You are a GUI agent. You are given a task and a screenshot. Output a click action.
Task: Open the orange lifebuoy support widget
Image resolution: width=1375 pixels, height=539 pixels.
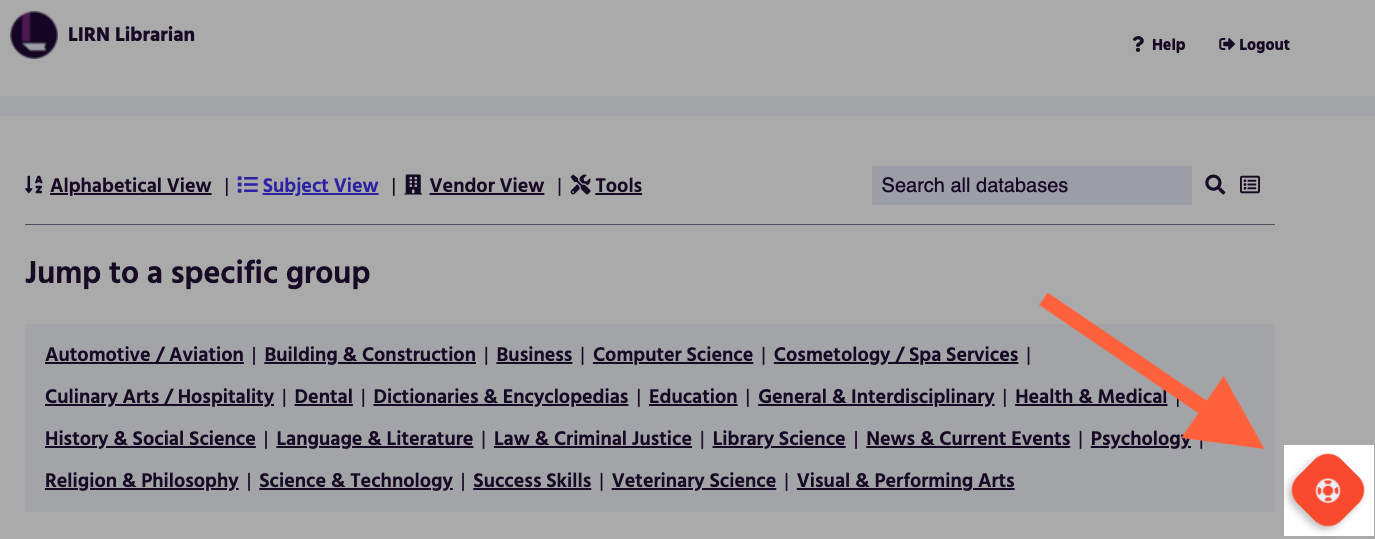1327,490
